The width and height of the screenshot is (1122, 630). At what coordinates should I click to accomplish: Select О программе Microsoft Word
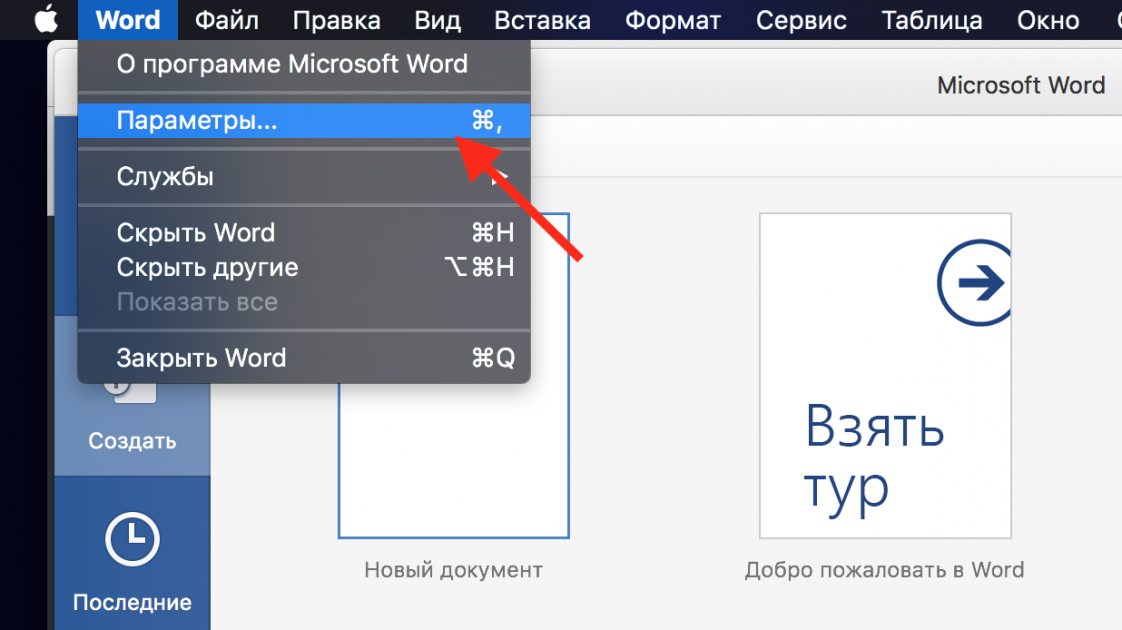(292, 65)
